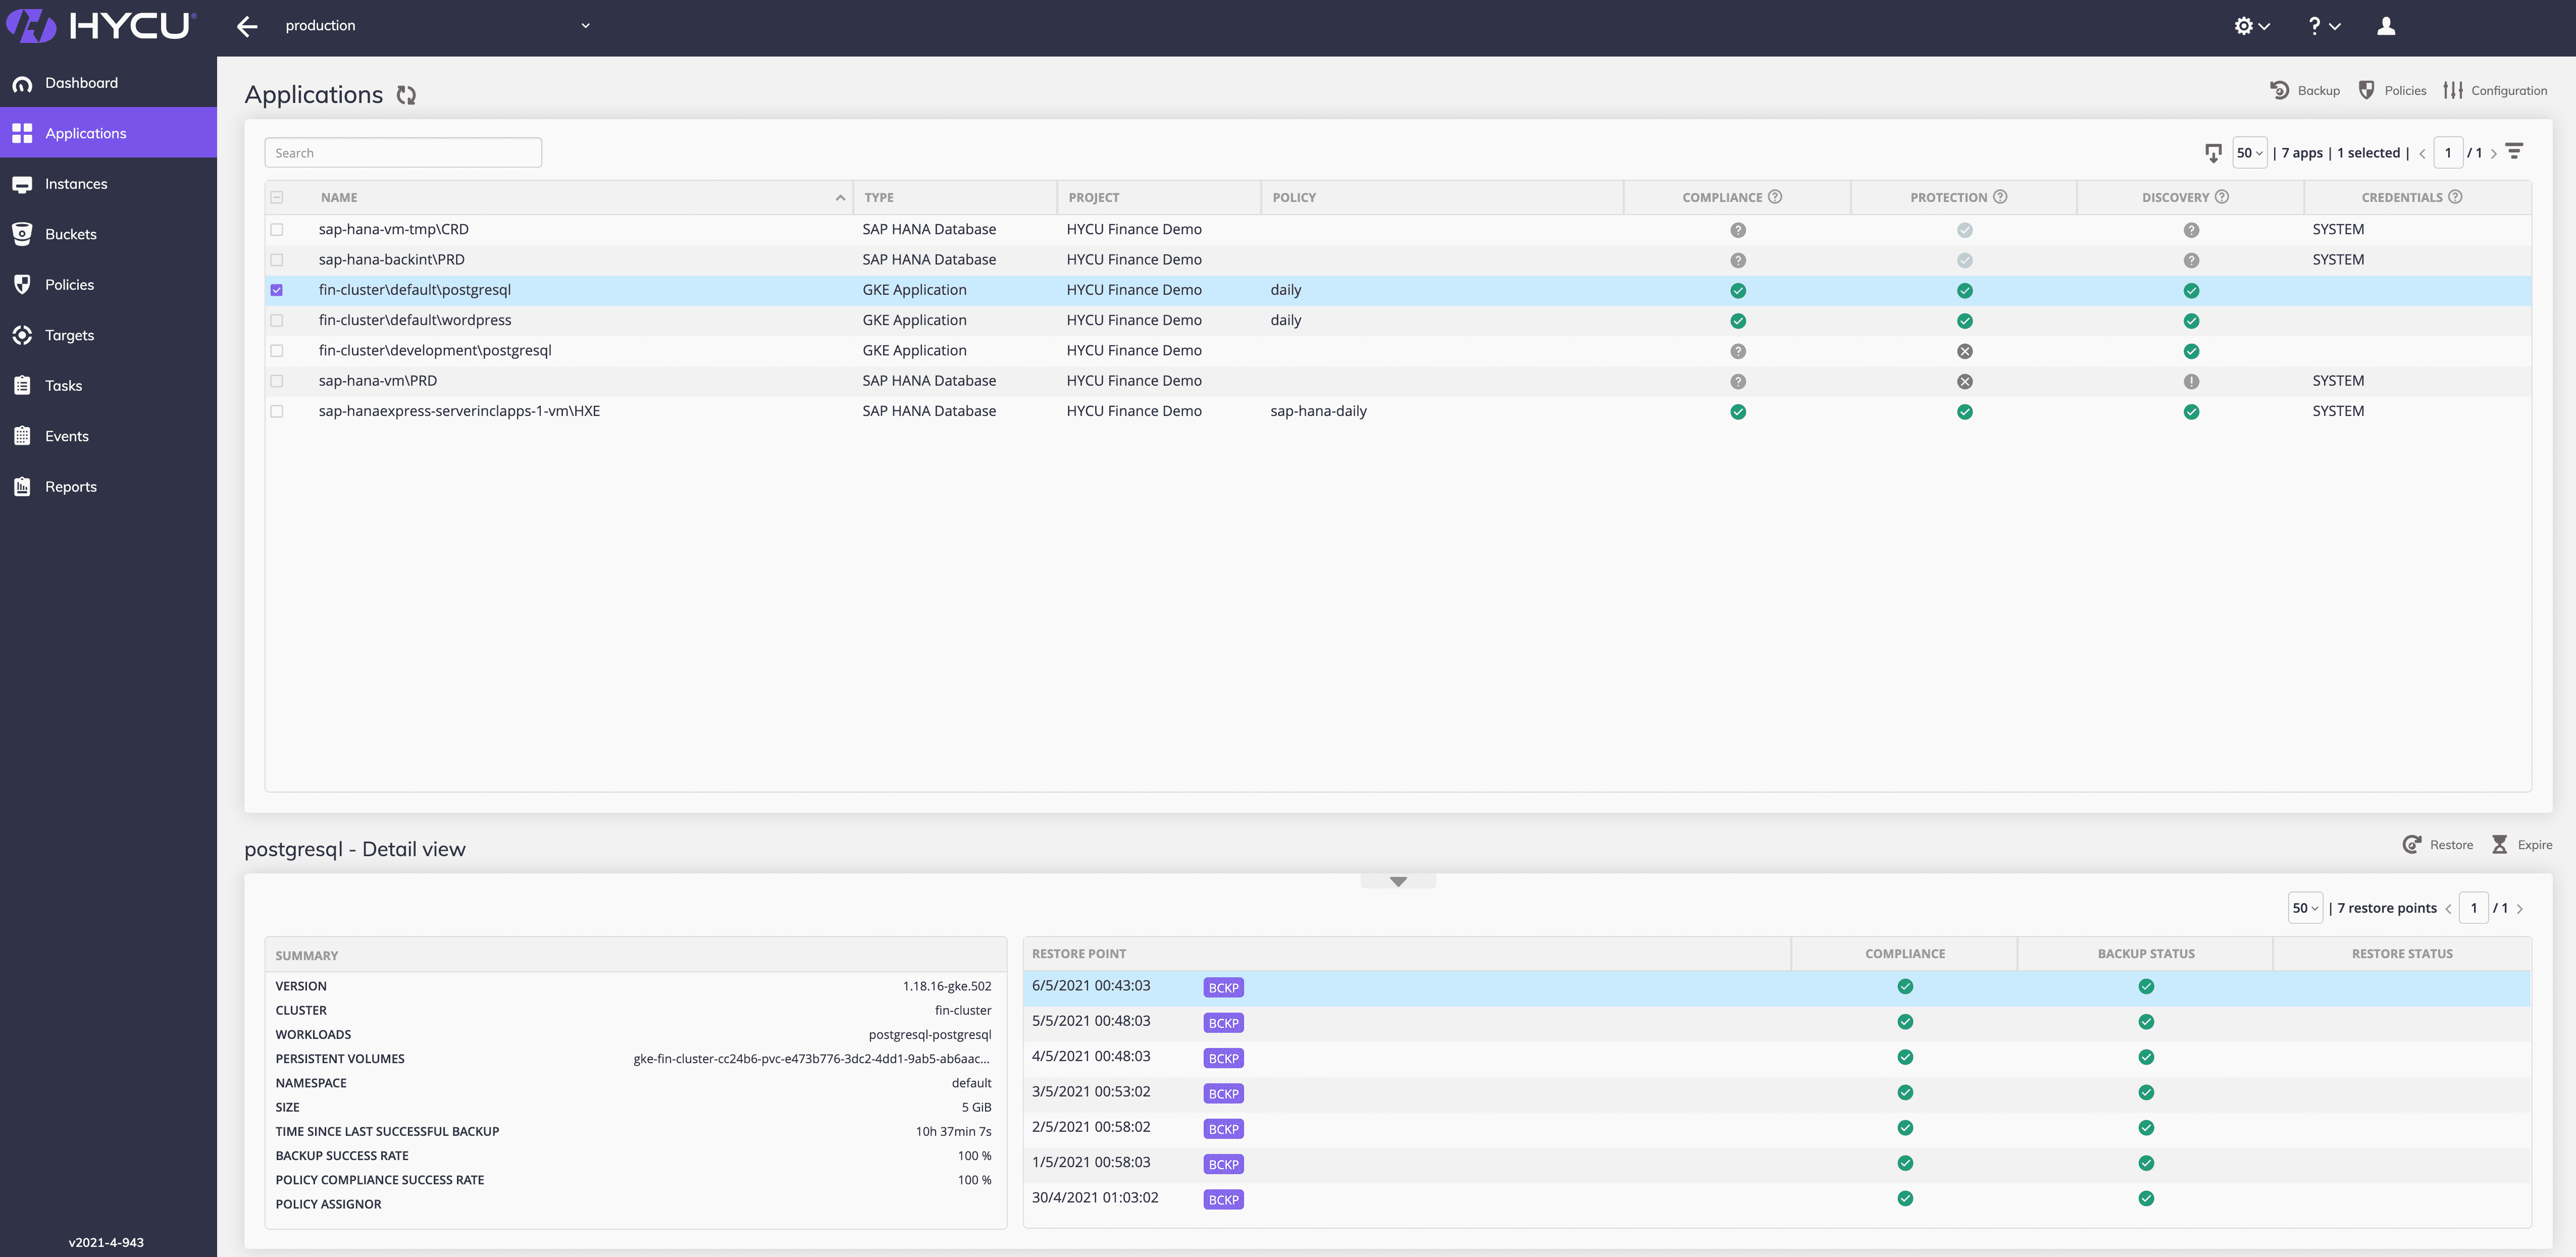
Task: Toggle the select-all header checkbox
Action: pos(277,198)
